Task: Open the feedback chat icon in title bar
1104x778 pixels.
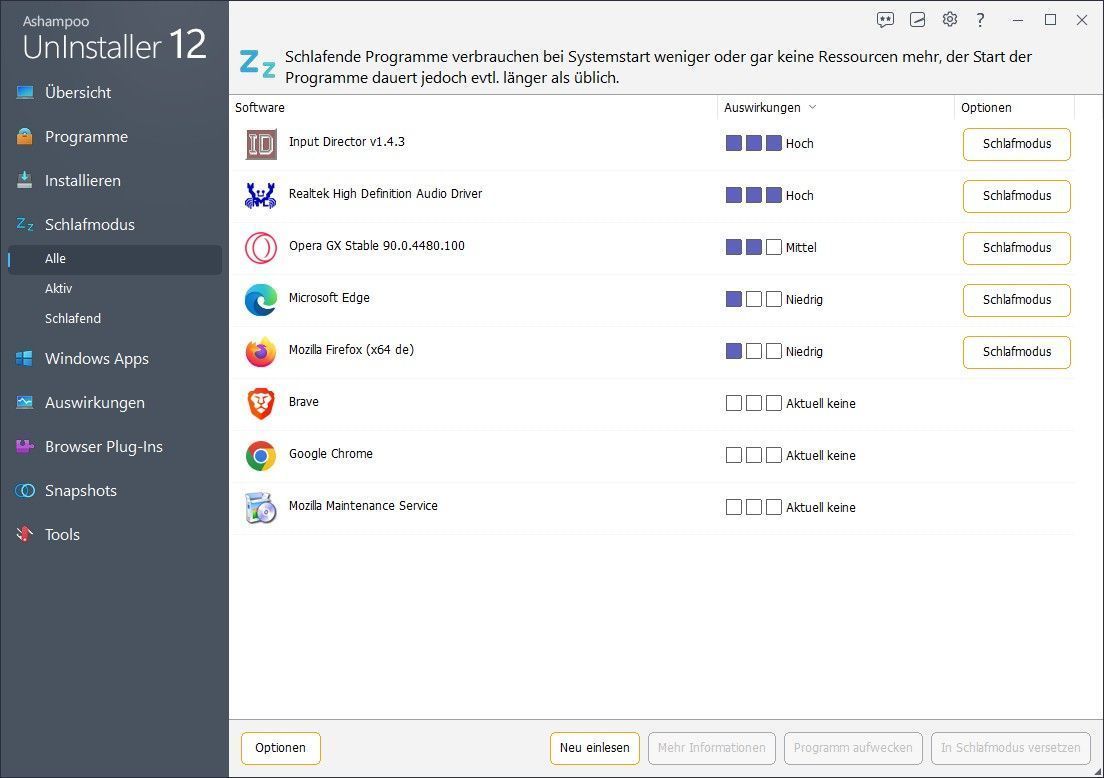Action: click(x=885, y=20)
